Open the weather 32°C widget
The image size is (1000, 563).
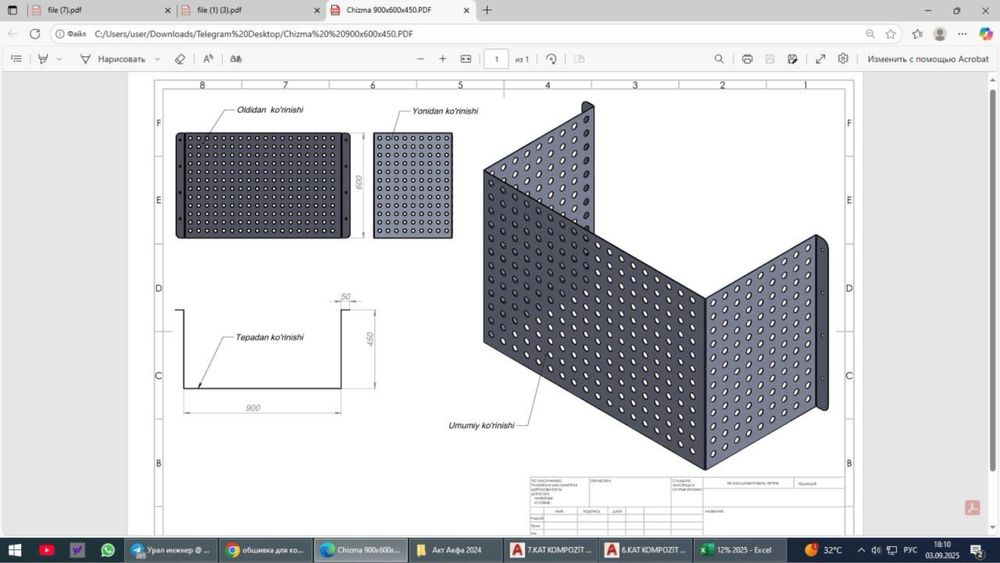click(x=823, y=550)
